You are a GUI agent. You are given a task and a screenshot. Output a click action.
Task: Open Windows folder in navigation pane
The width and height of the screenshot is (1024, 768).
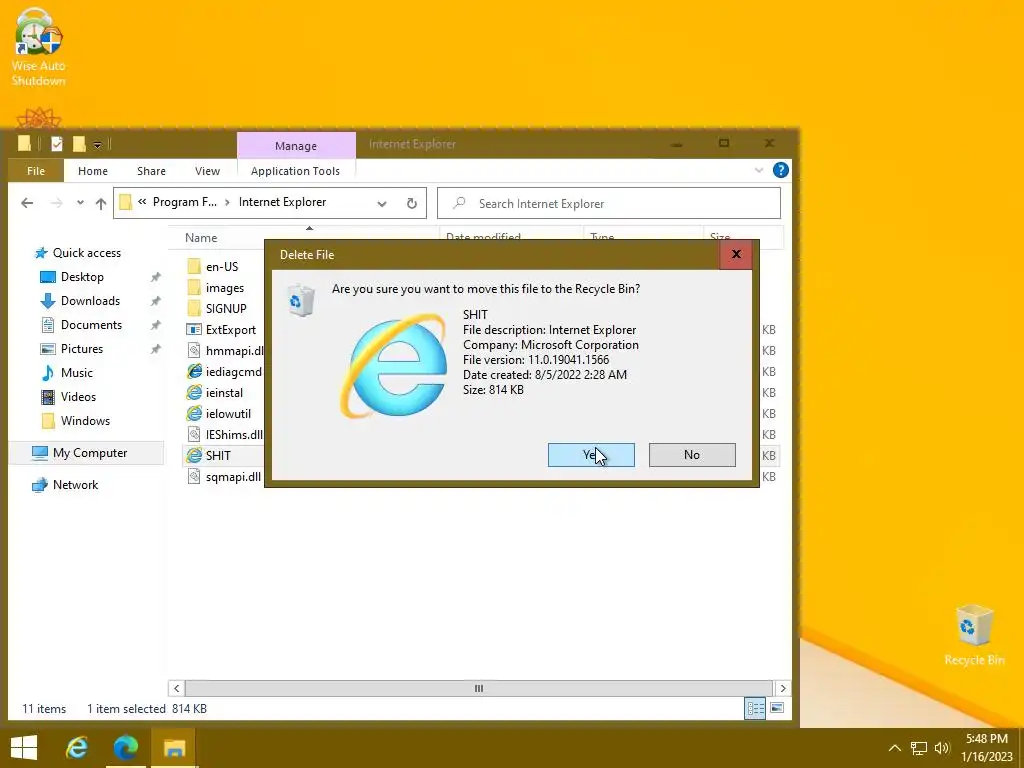[x=85, y=421]
